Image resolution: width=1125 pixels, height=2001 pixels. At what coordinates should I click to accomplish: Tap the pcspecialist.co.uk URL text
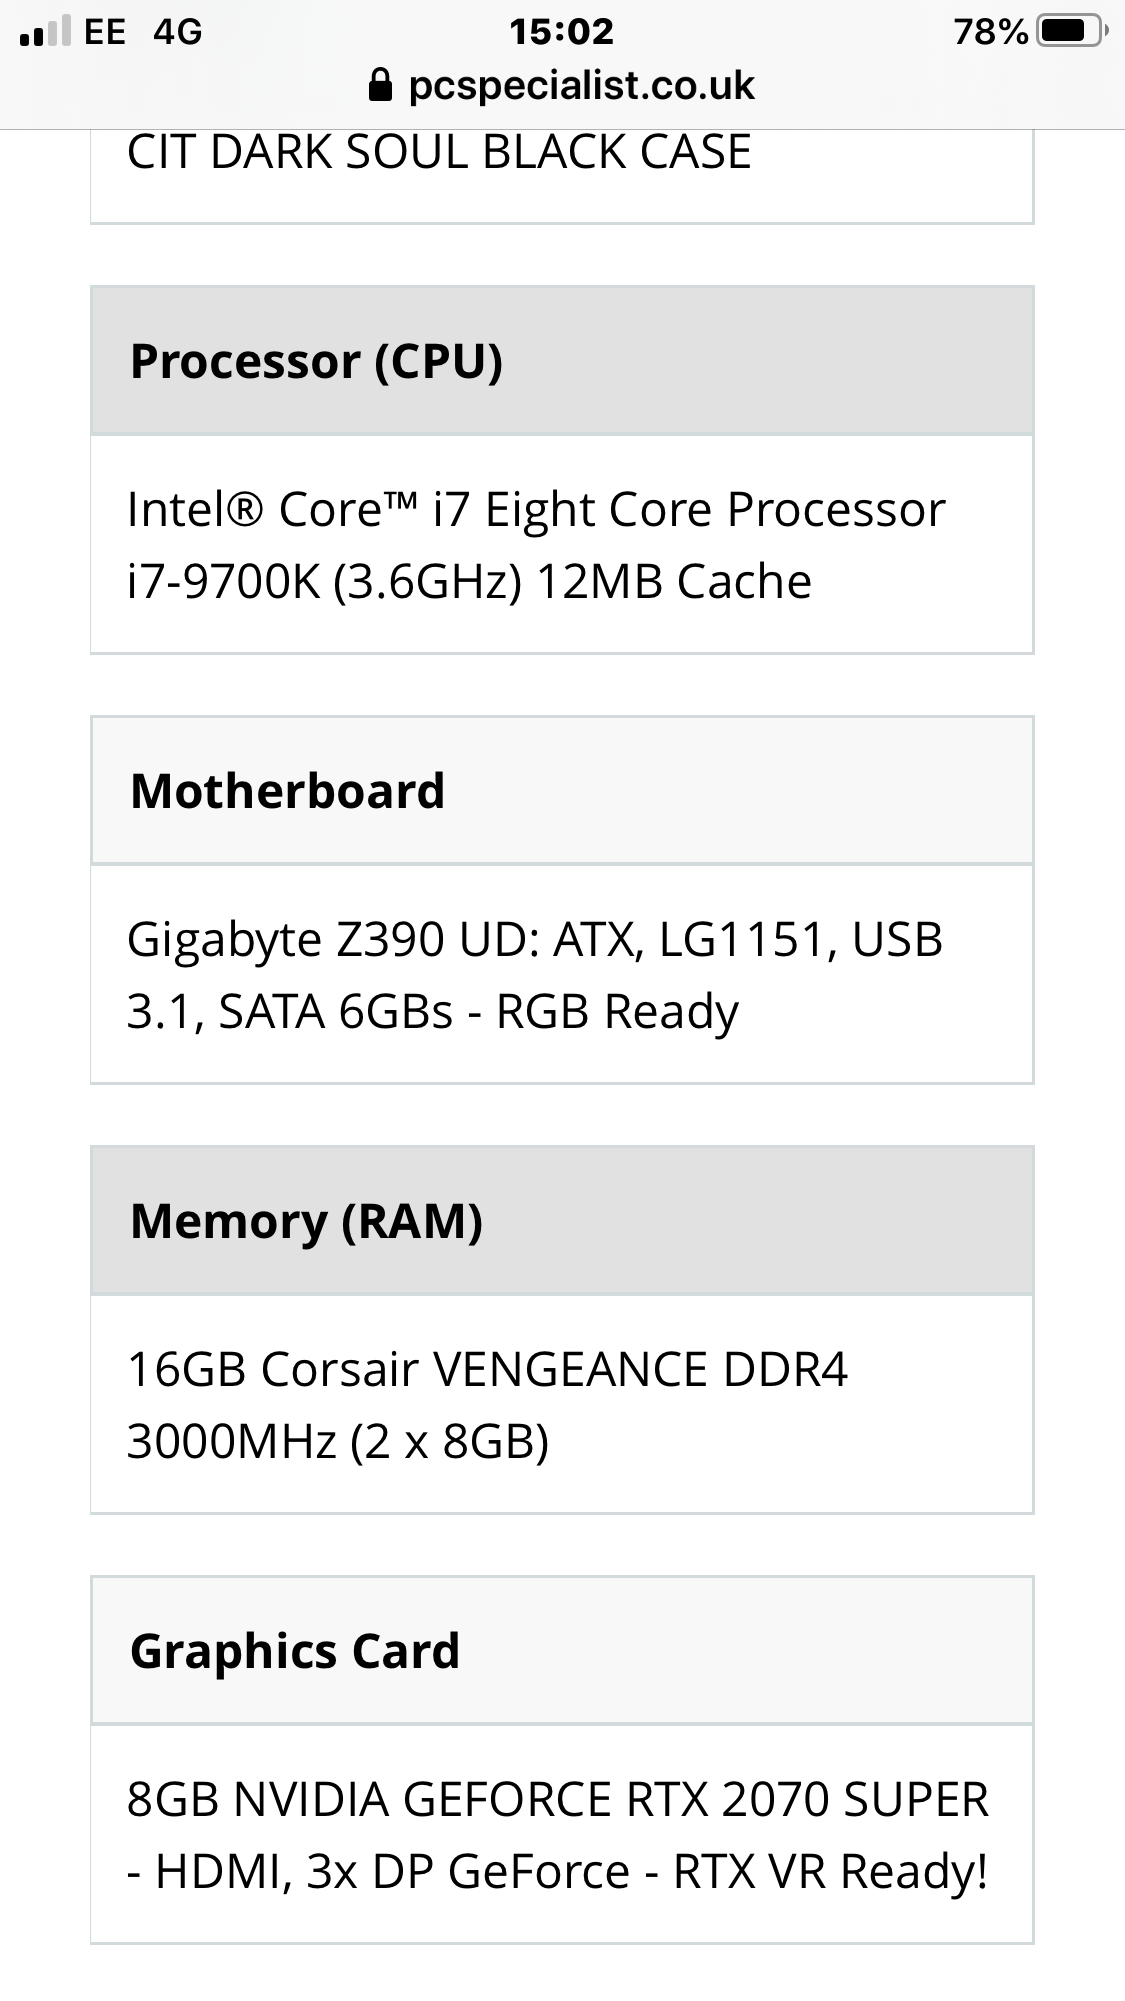pyautogui.click(x=581, y=86)
